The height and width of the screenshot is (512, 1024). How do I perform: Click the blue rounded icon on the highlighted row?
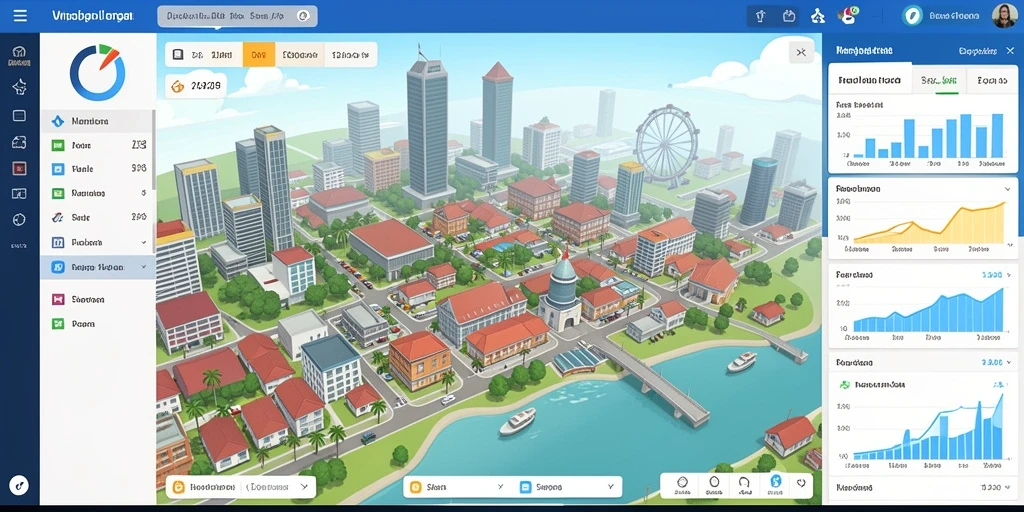point(58,267)
